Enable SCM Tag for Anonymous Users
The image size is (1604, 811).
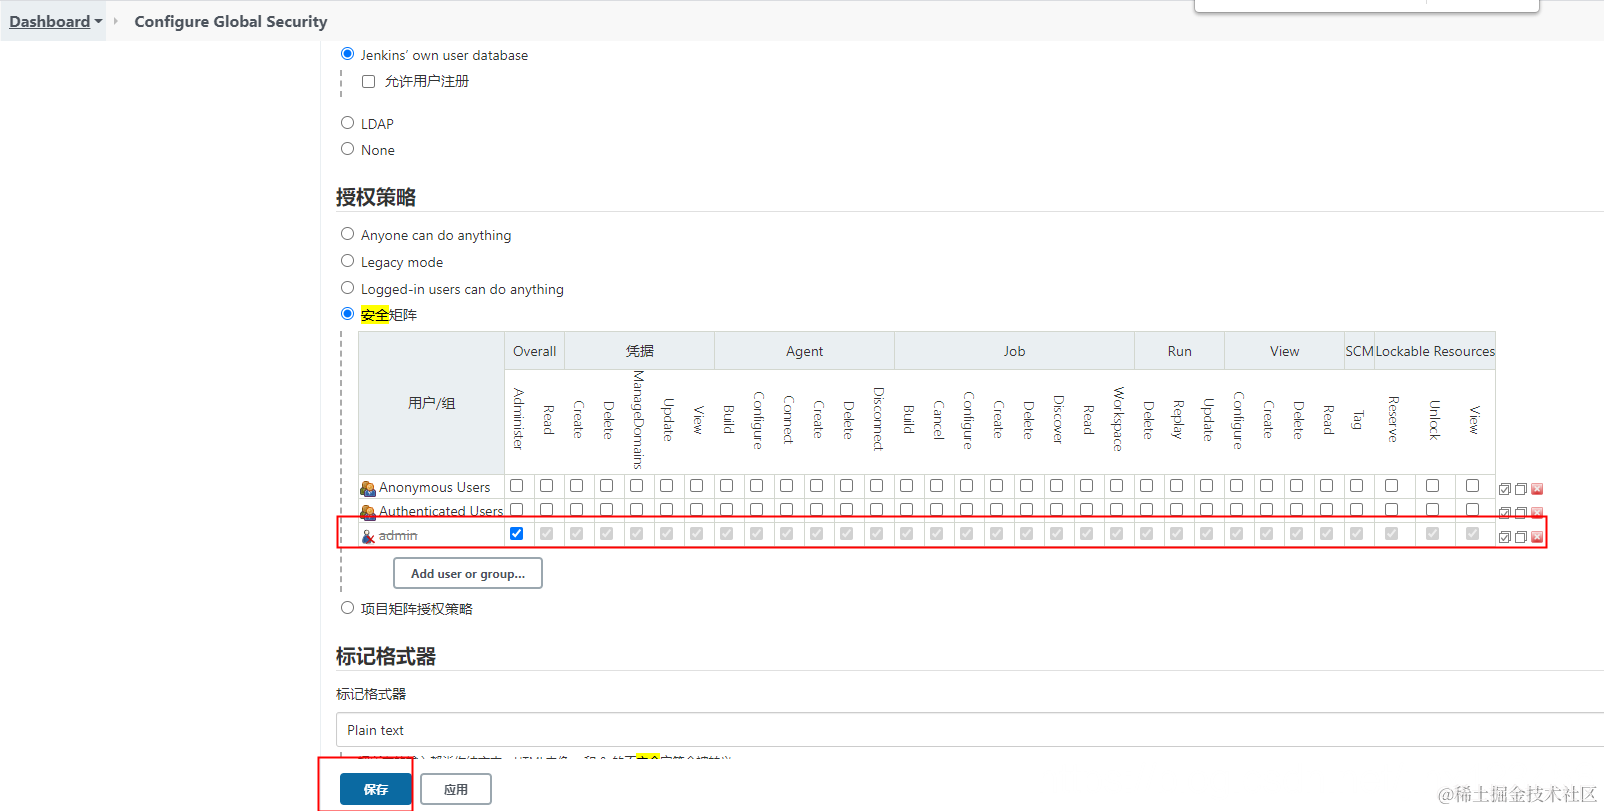click(1357, 485)
